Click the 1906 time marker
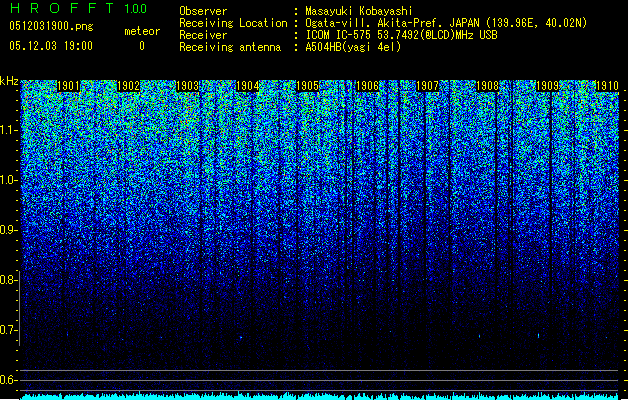This screenshot has width=629, height=400. (367, 86)
